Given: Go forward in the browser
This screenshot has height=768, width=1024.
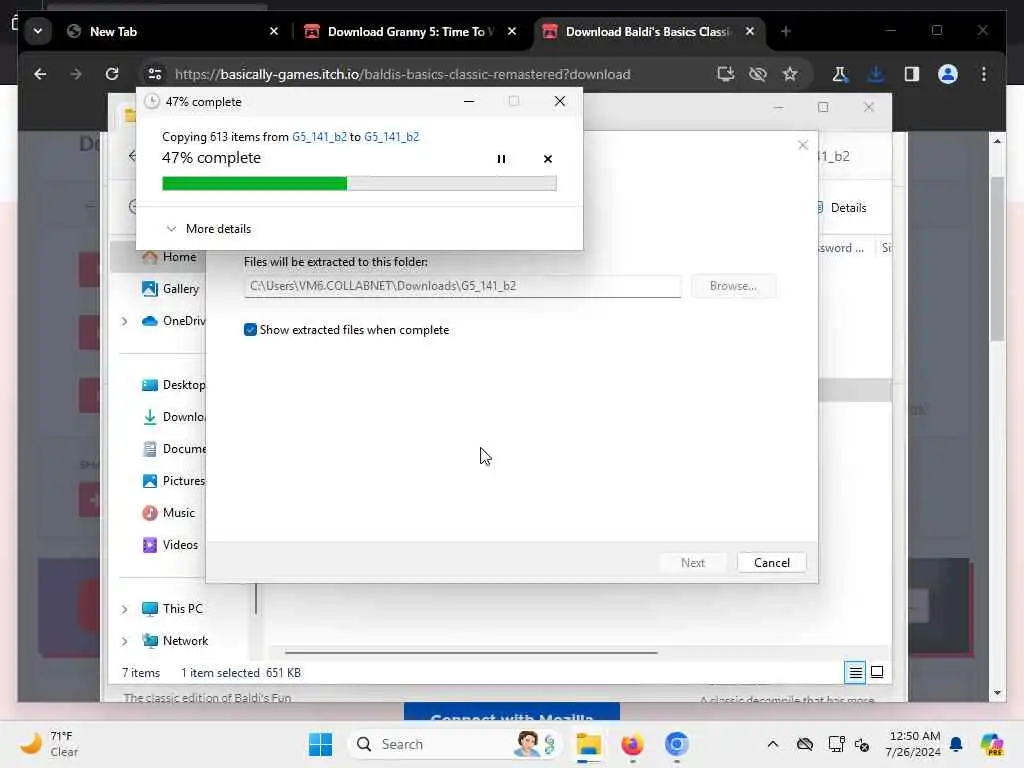Looking at the screenshot, I should [76, 74].
